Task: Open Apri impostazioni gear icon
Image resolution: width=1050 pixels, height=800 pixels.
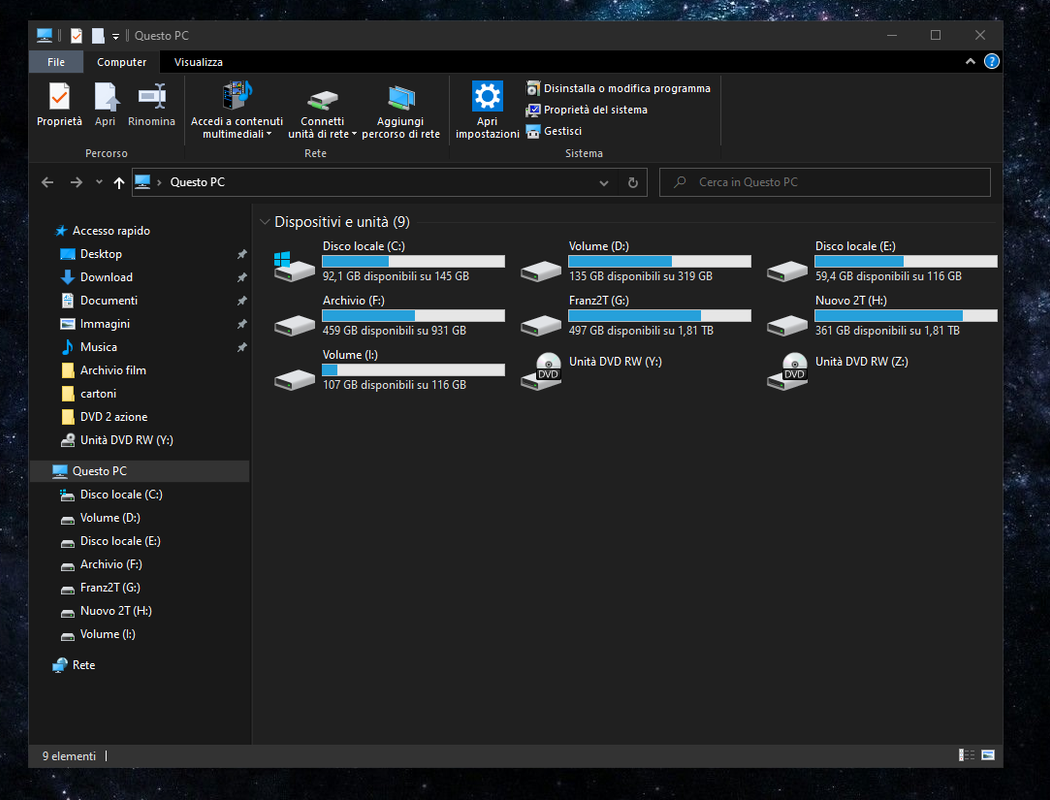Action: tap(487, 110)
